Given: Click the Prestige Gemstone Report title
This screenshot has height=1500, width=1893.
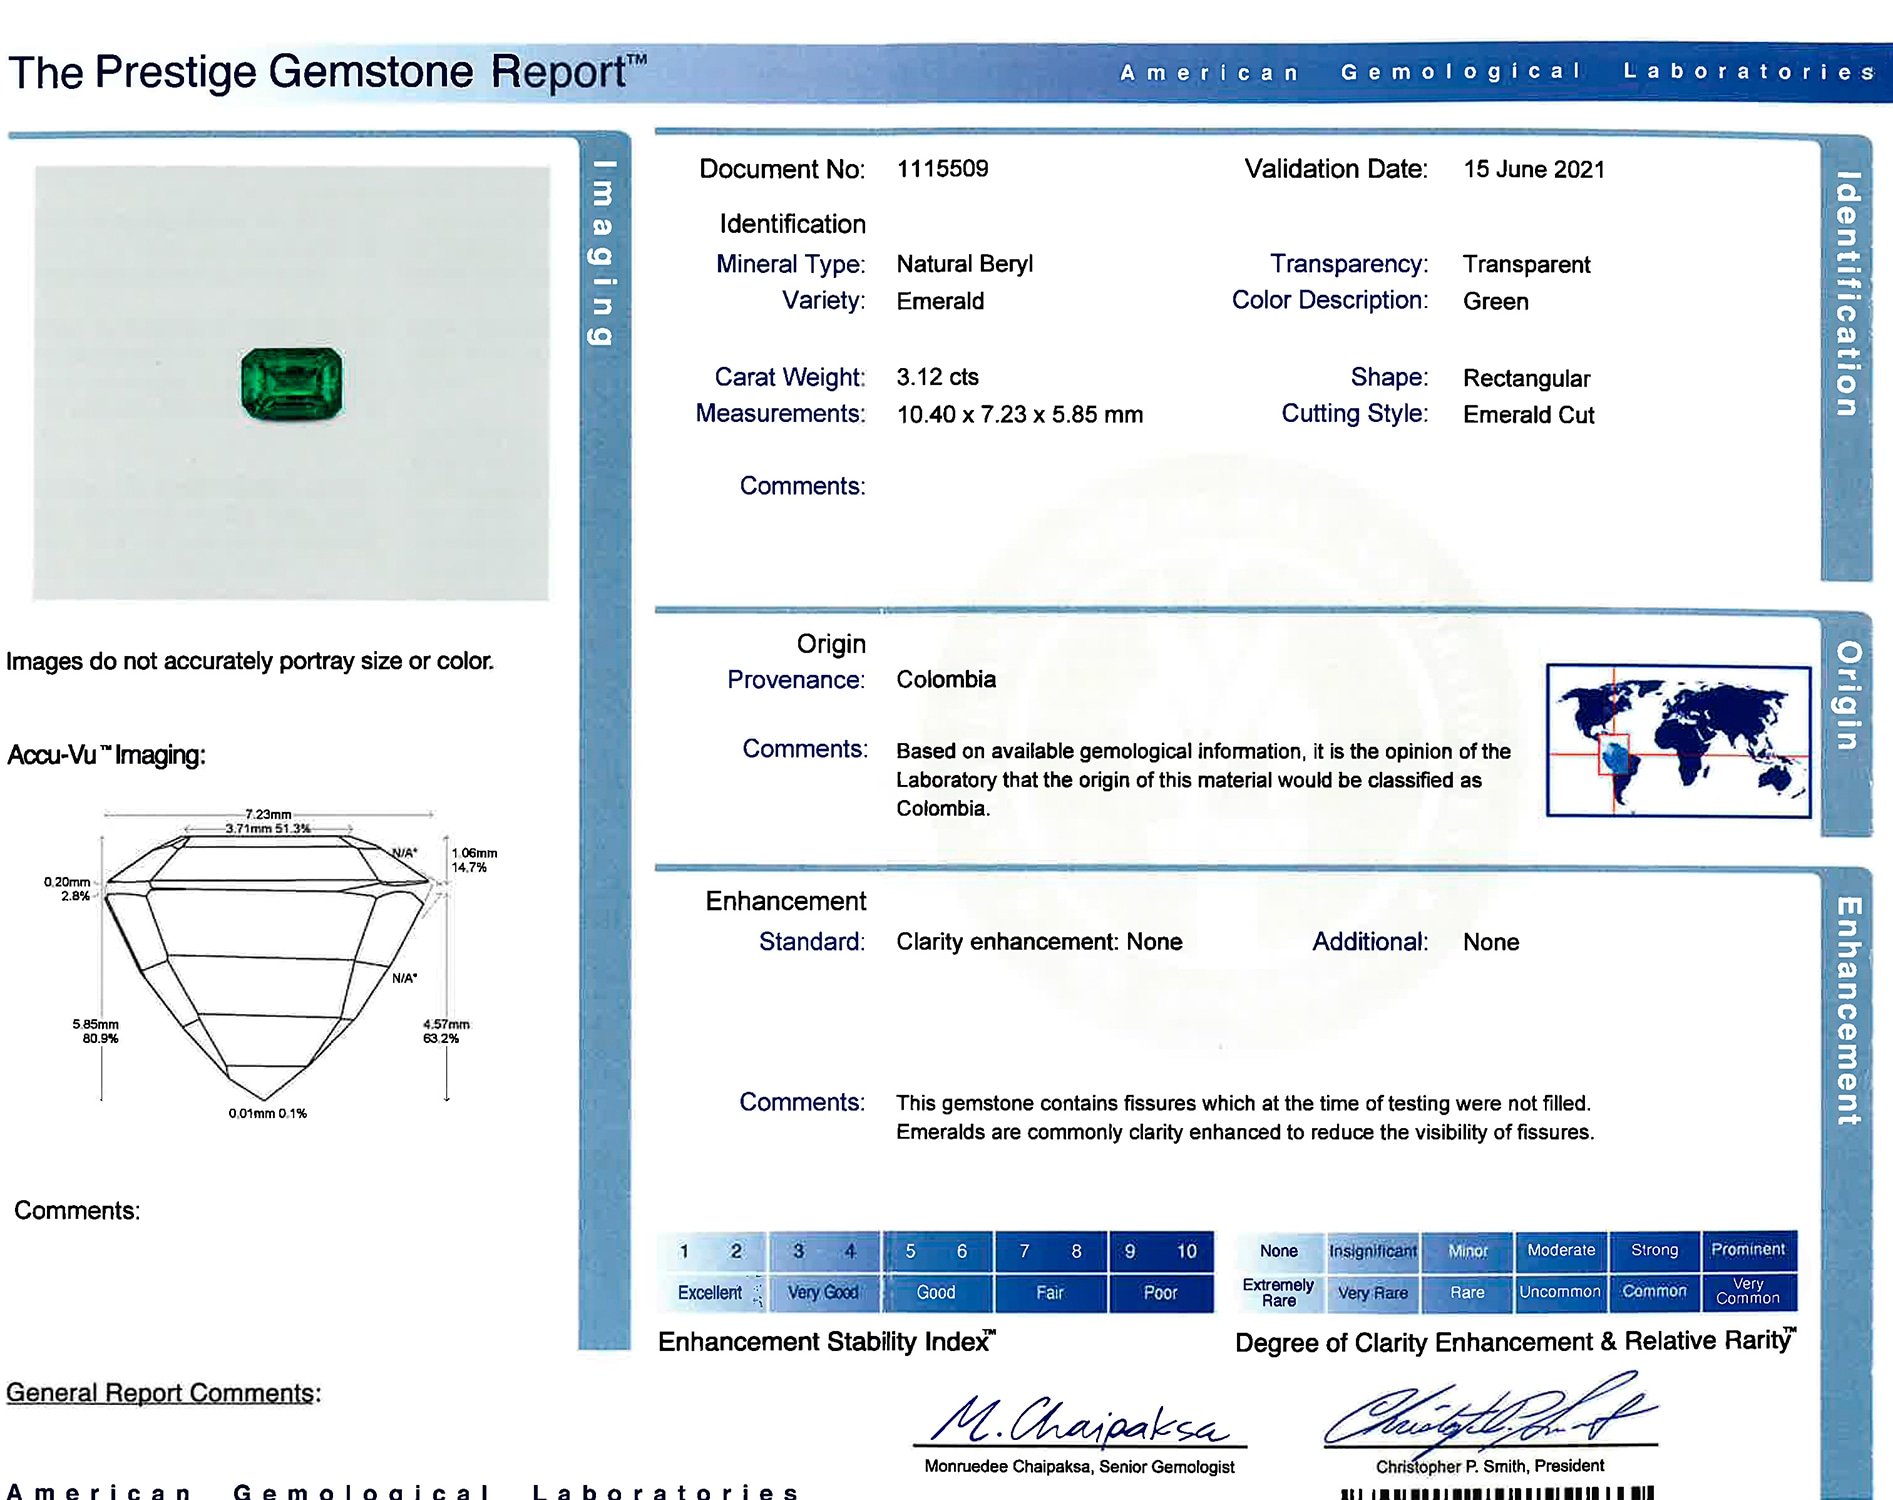Looking at the screenshot, I should coord(326,73).
